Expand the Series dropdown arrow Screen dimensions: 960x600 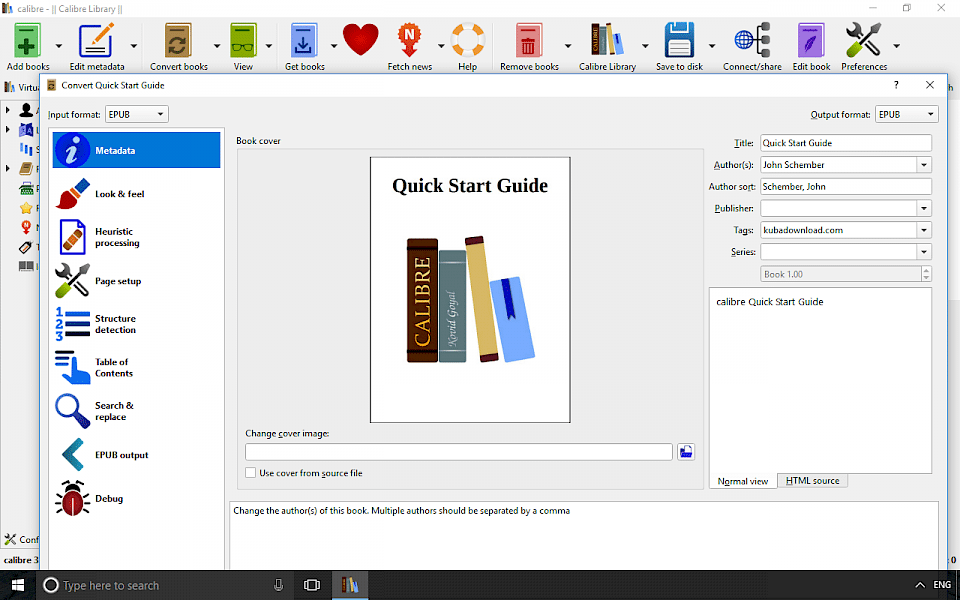tap(924, 252)
